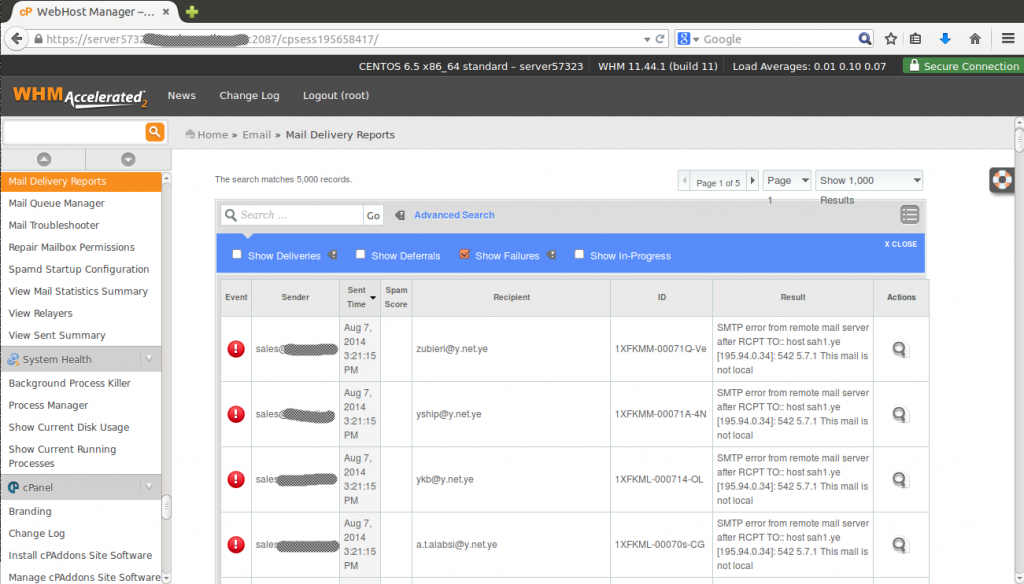Click the magnifier inside the Search field

230,214
